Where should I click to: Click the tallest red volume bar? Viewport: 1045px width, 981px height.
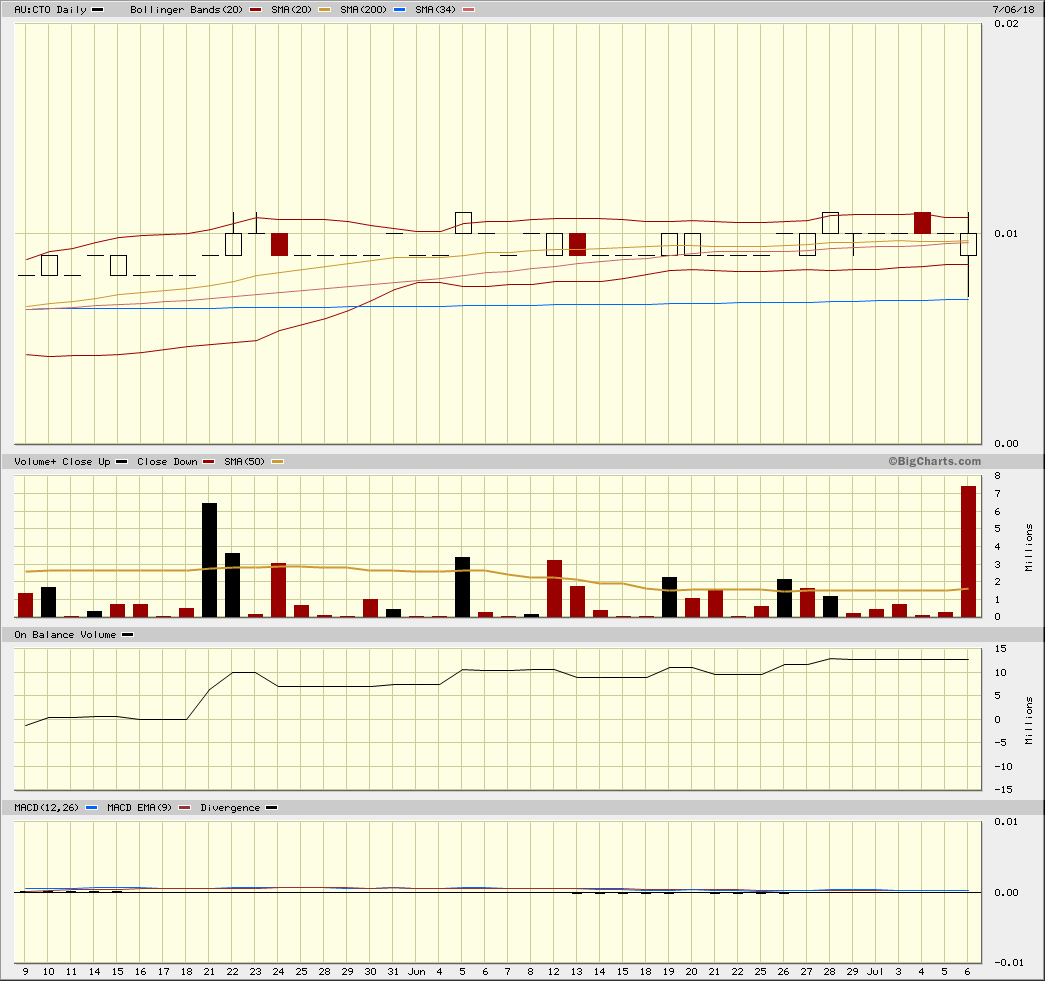(x=968, y=552)
